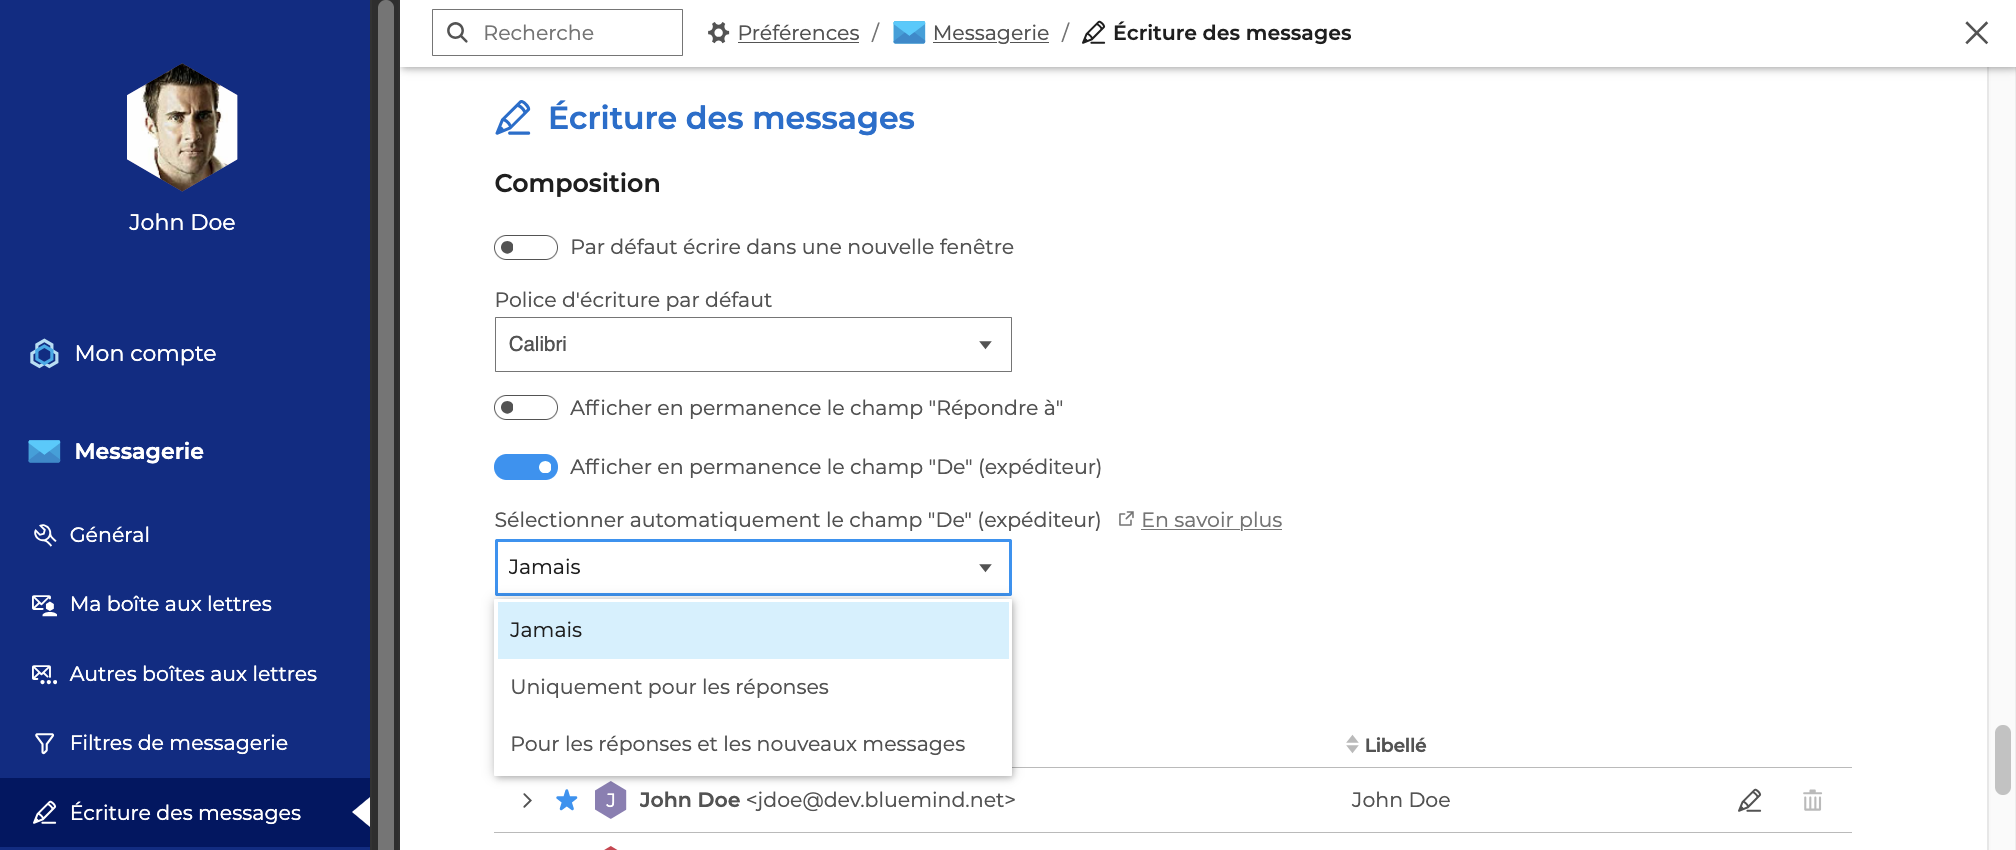The image size is (2016, 850).
Task: Open the Calibri default font dropdown
Action: click(x=753, y=345)
